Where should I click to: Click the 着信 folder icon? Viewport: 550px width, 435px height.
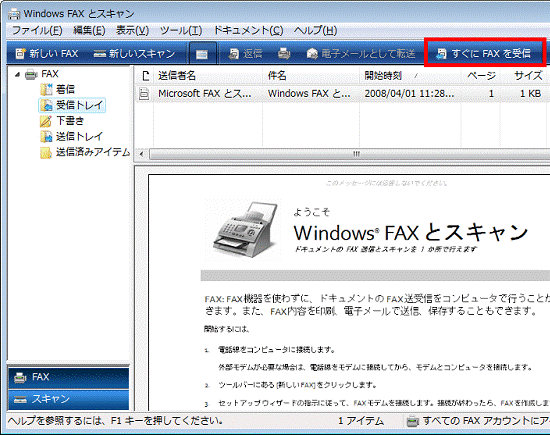(x=46, y=89)
